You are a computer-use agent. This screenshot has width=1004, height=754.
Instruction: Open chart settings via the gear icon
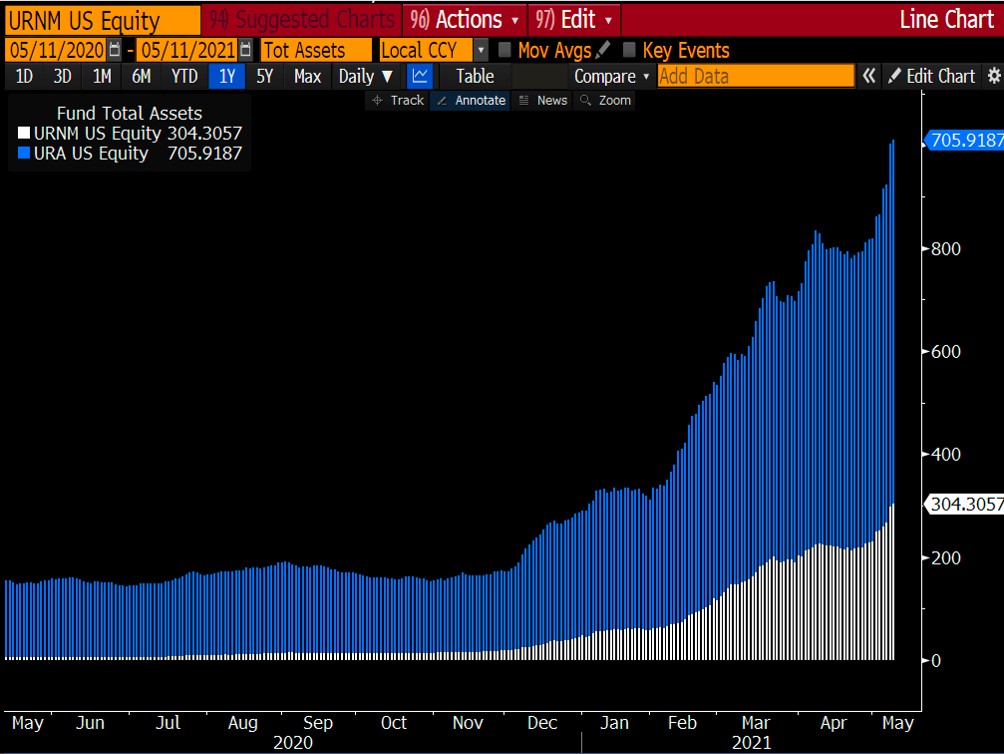coord(993,76)
